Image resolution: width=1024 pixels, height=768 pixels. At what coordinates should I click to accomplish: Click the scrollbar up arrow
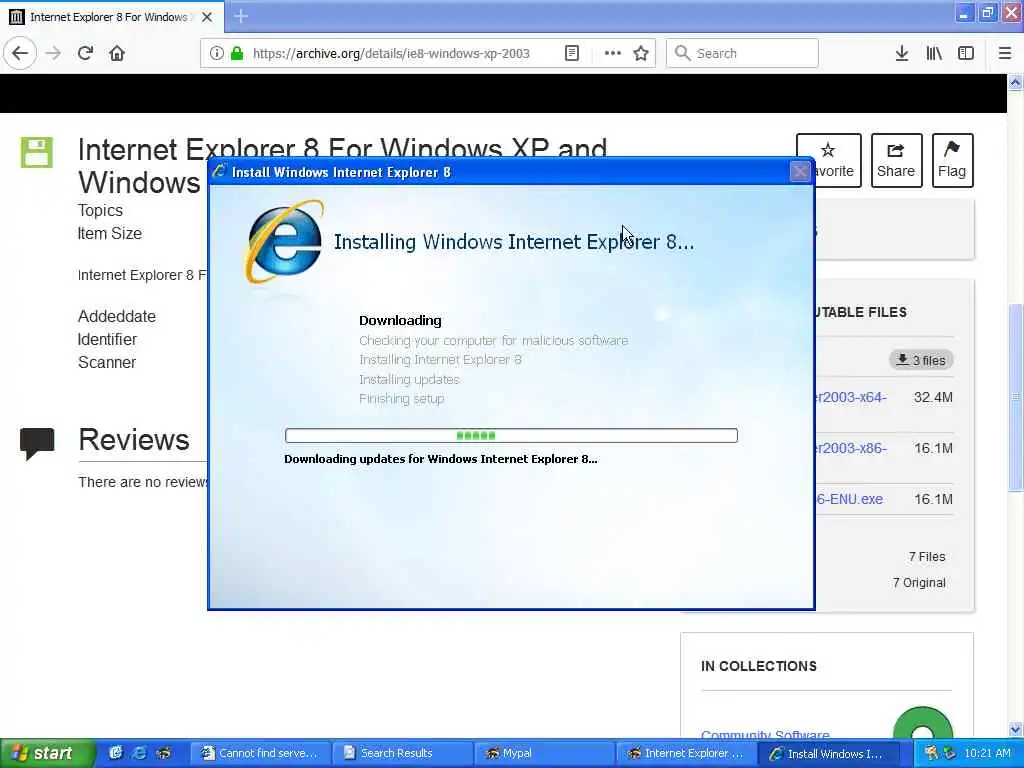coord(1015,82)
